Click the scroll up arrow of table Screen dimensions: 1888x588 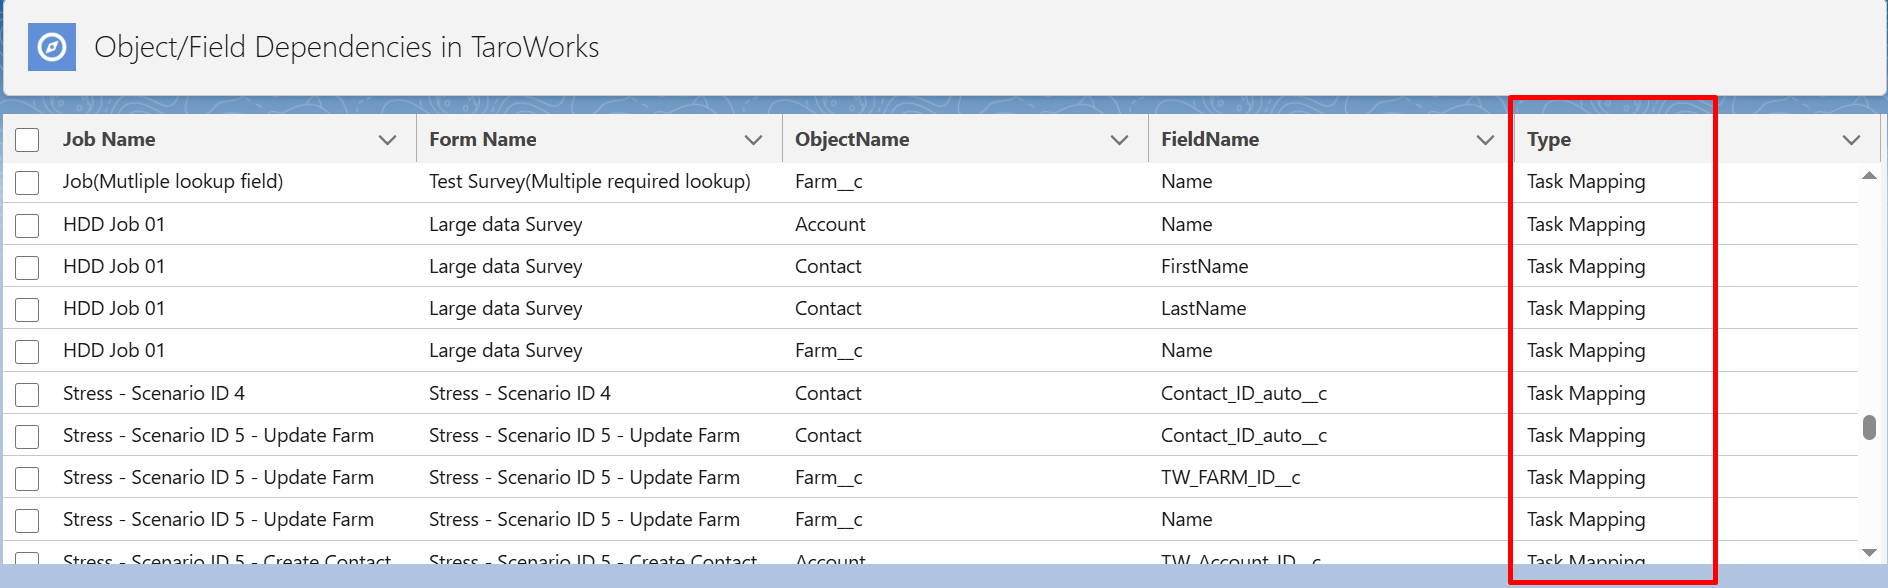tap(1869, 176)
